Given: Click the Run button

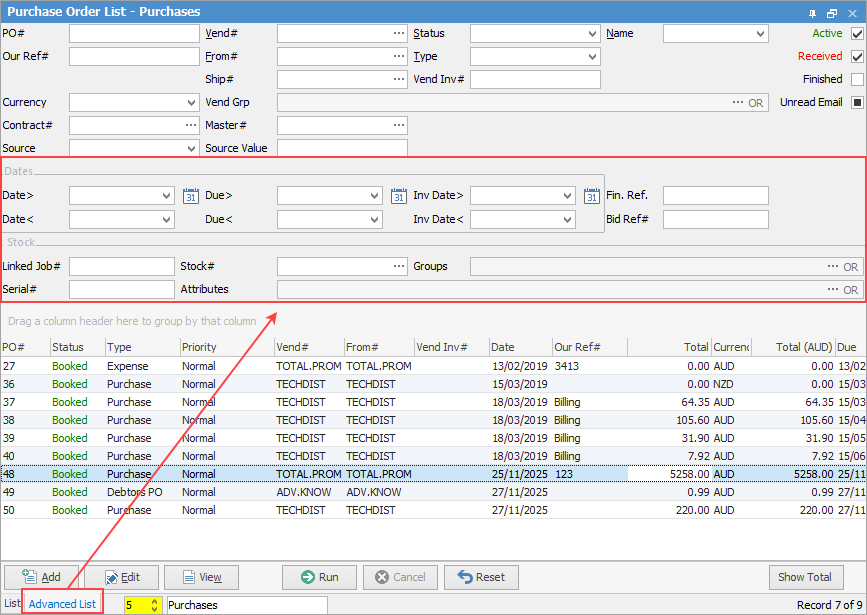Looking at the screenshot, I should click(x=320, y=577).
